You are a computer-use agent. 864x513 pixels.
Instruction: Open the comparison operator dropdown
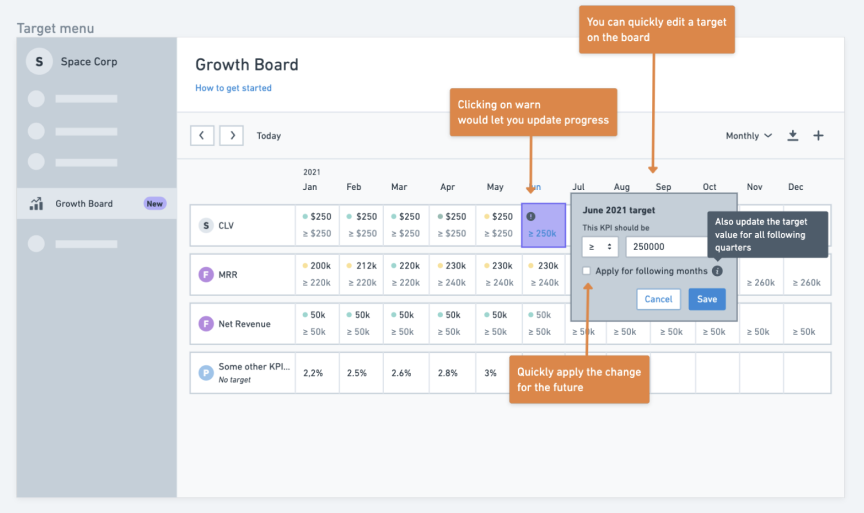pos(600,247)
